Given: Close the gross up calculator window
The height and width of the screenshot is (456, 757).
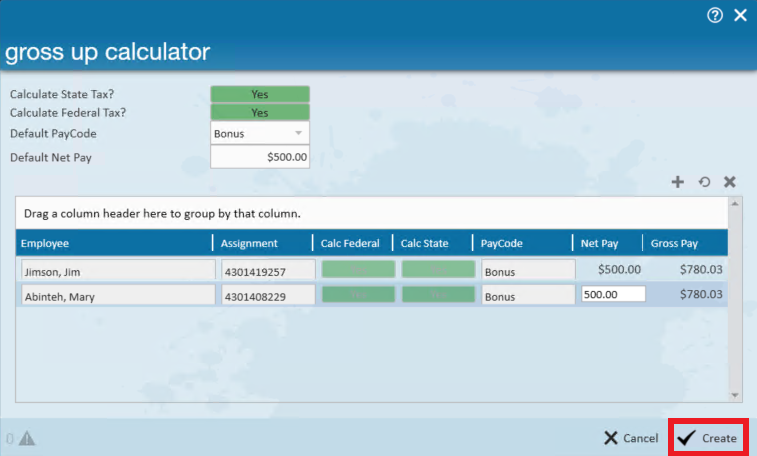Looking at the screenshot, I should 740,15.
